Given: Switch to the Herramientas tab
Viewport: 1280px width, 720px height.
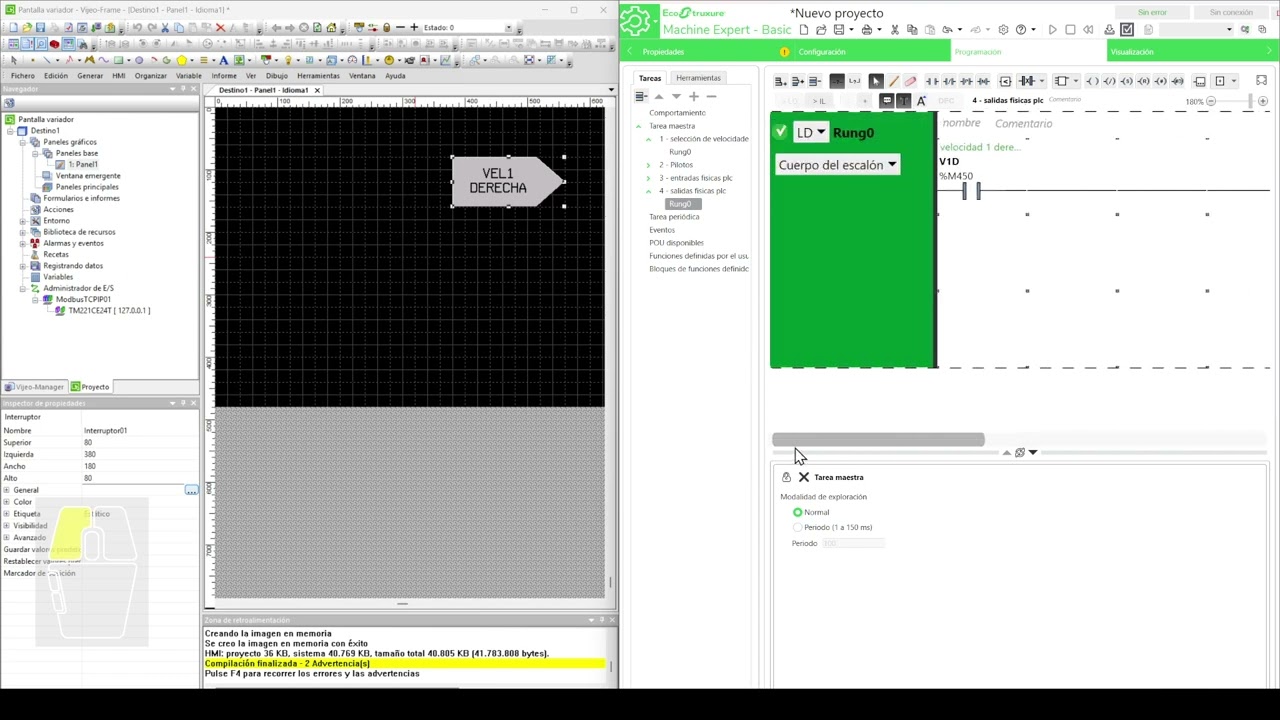Looking at the screenshot, I should point(698,78).
